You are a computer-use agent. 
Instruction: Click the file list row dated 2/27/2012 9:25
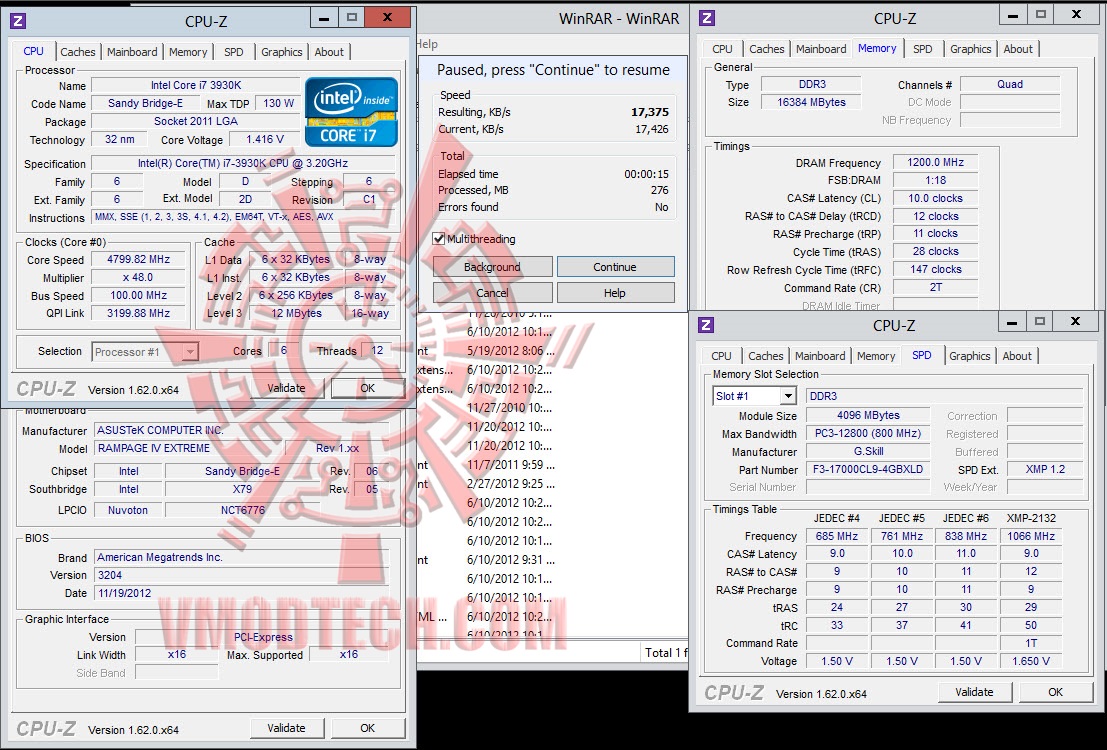[x=510, y=484]
